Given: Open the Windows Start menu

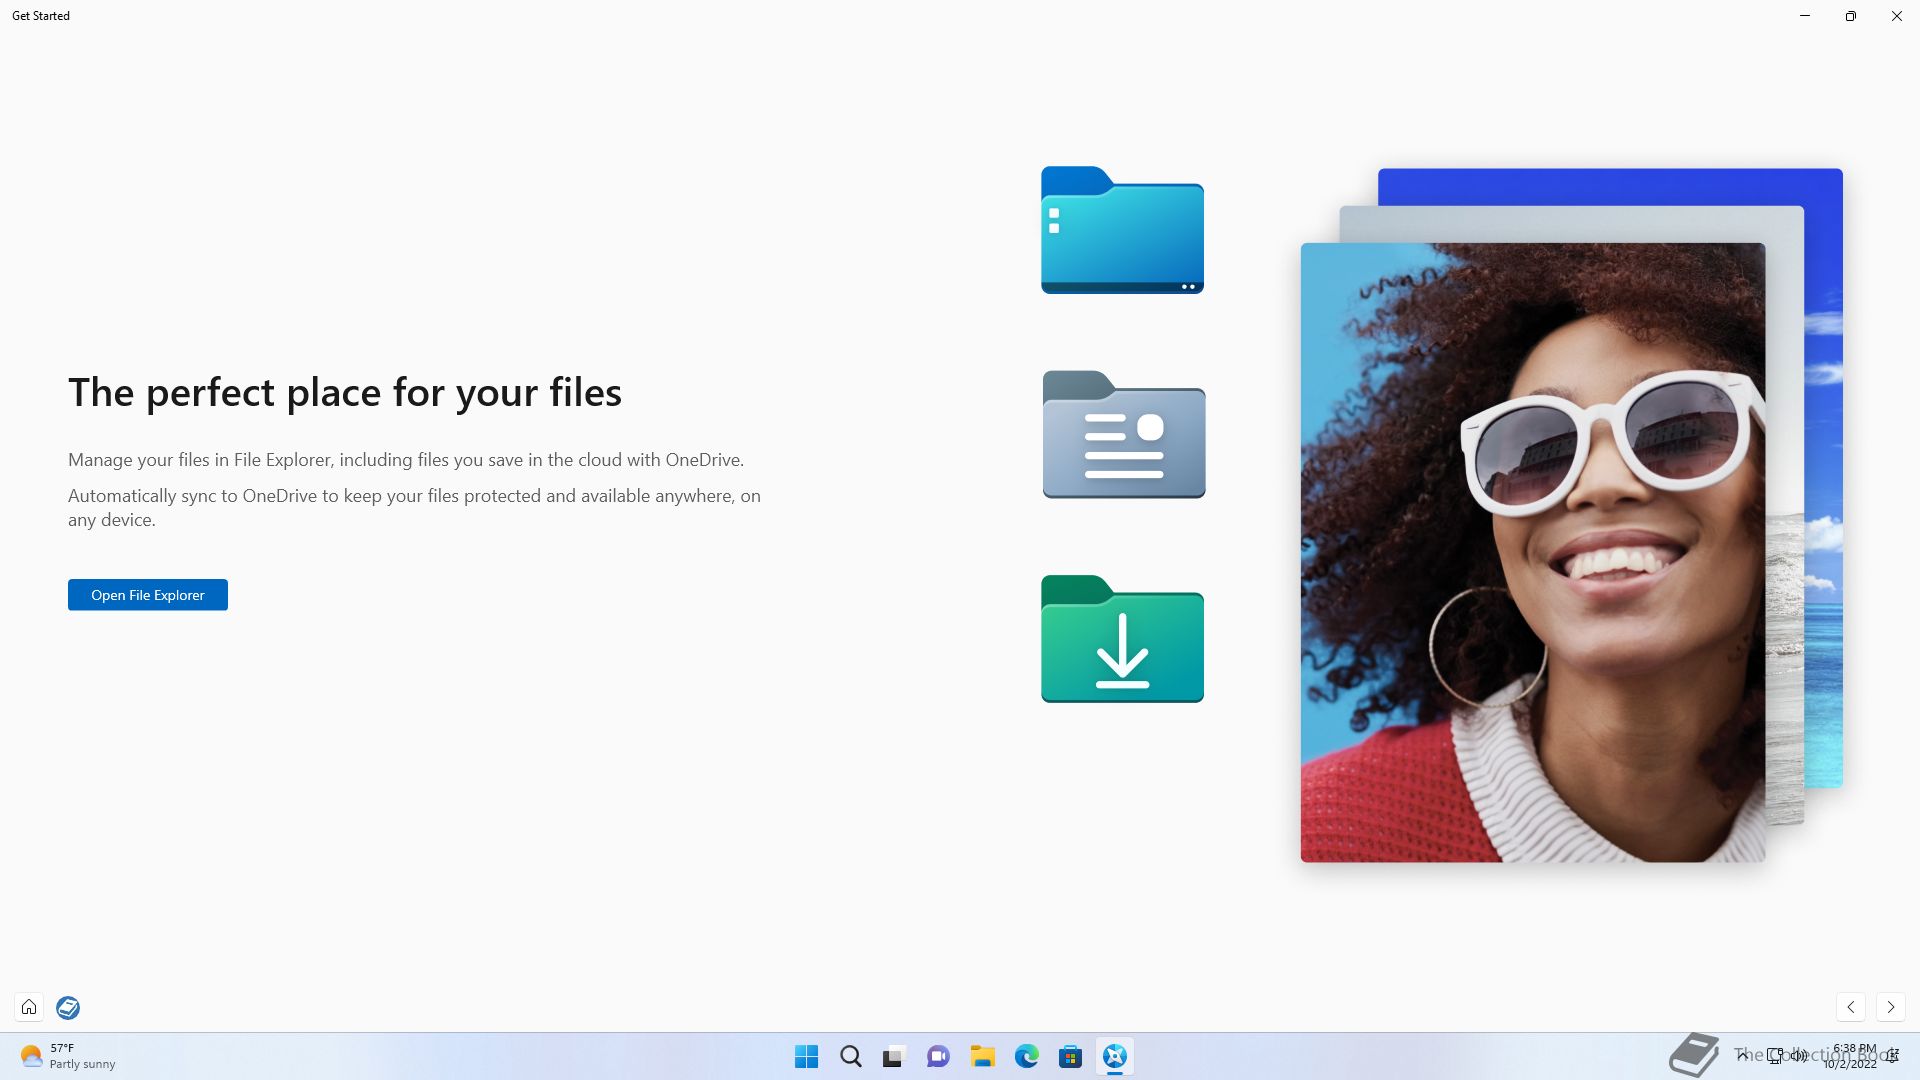Looking at the screenshot, I should 806,1056.
